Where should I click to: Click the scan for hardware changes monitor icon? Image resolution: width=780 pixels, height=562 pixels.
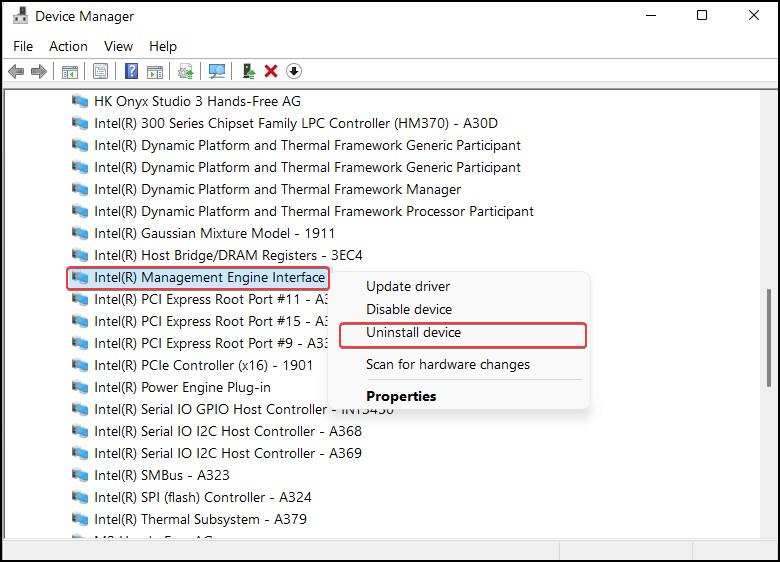[x=217, y=72]
